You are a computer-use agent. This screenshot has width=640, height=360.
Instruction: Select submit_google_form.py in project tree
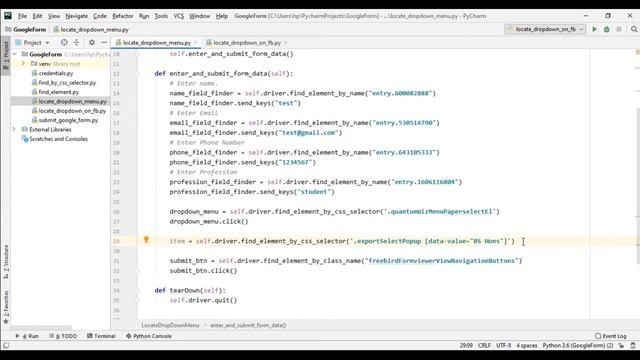[x=65, y=120]
